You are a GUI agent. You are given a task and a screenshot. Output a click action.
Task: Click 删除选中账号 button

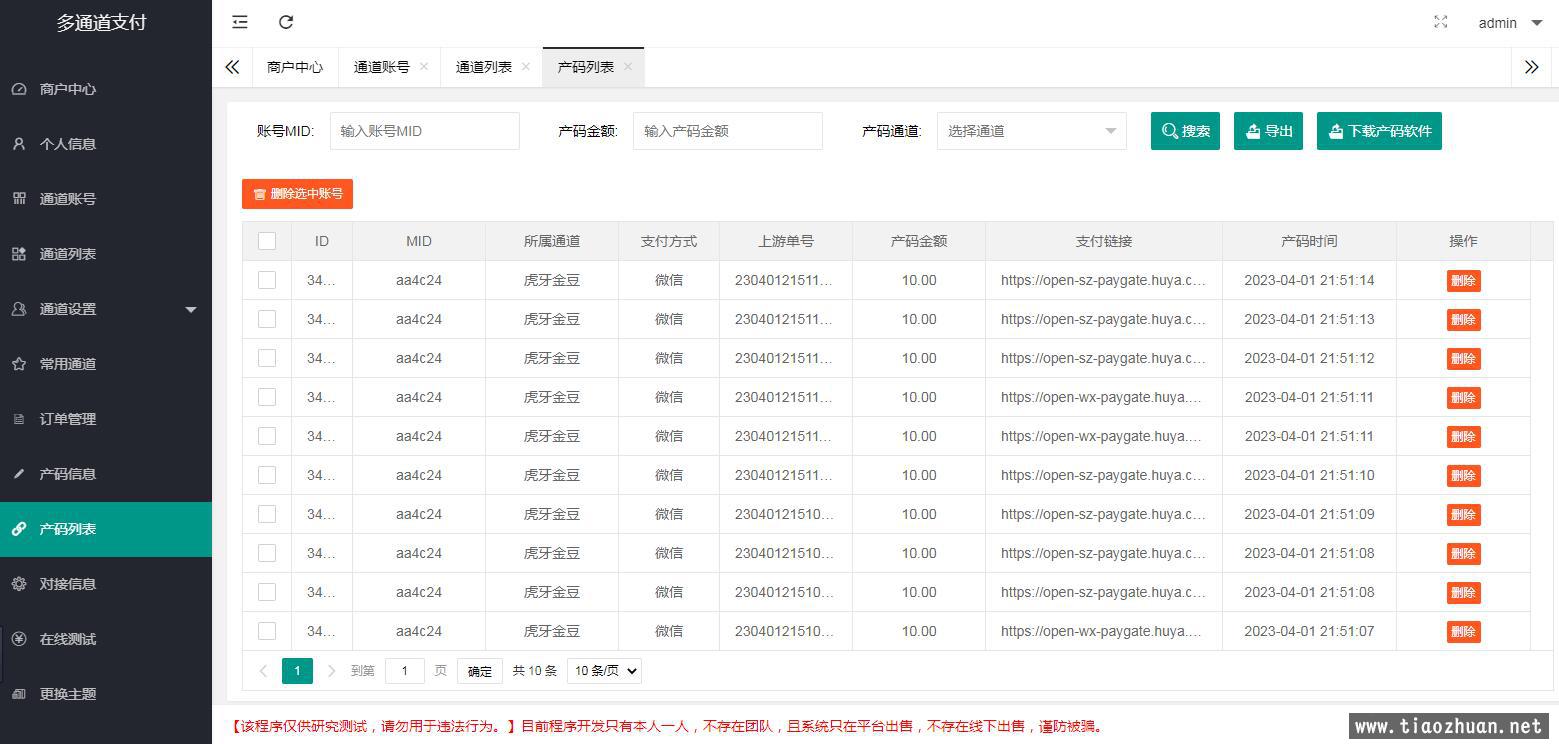[x=297, y=194]
